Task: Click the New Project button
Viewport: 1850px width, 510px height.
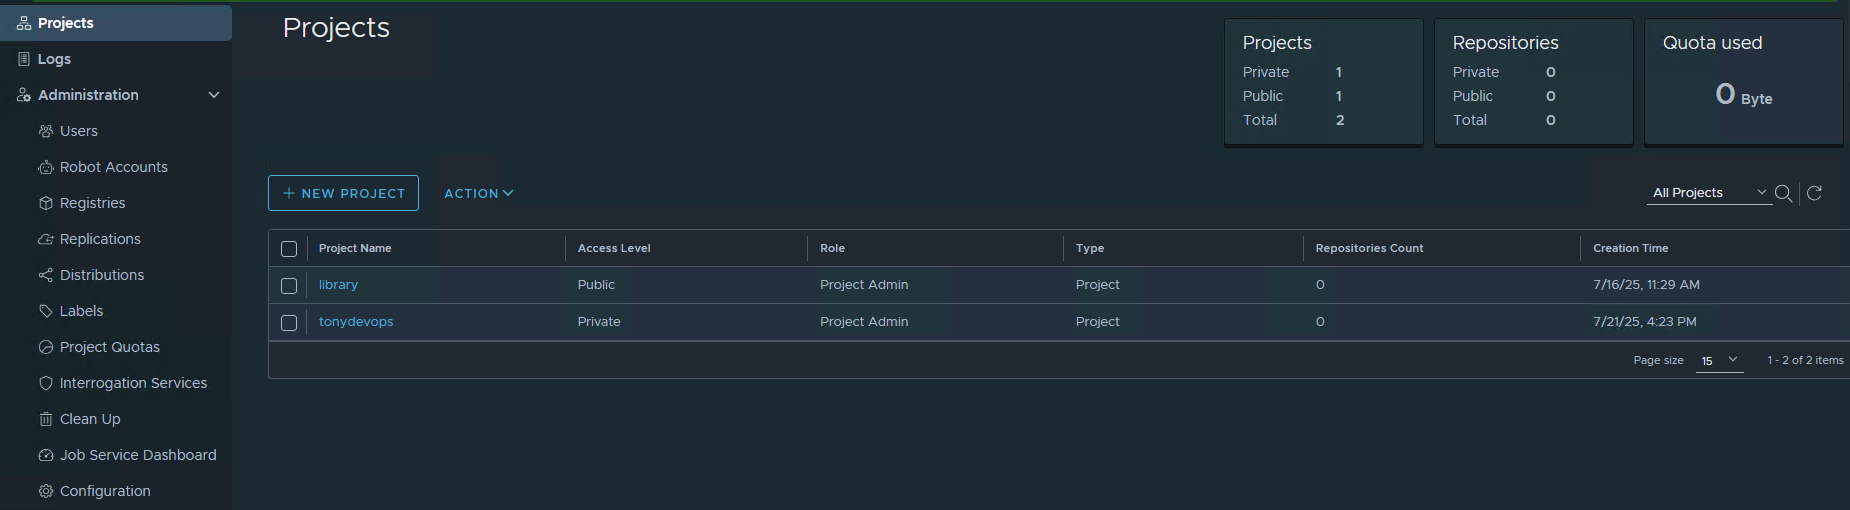Action: coord(343,193)
